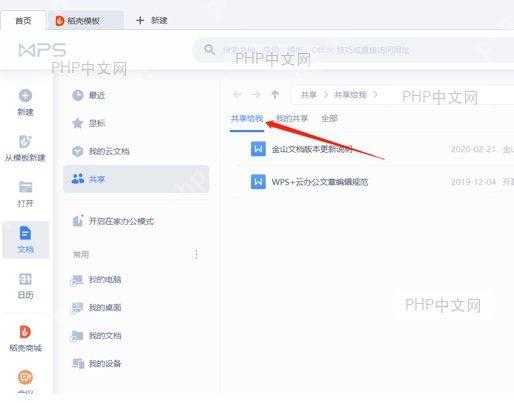Click the 我的桌面 icon
The height and width of the screenshot is (403, 514).
pos(77,308)
